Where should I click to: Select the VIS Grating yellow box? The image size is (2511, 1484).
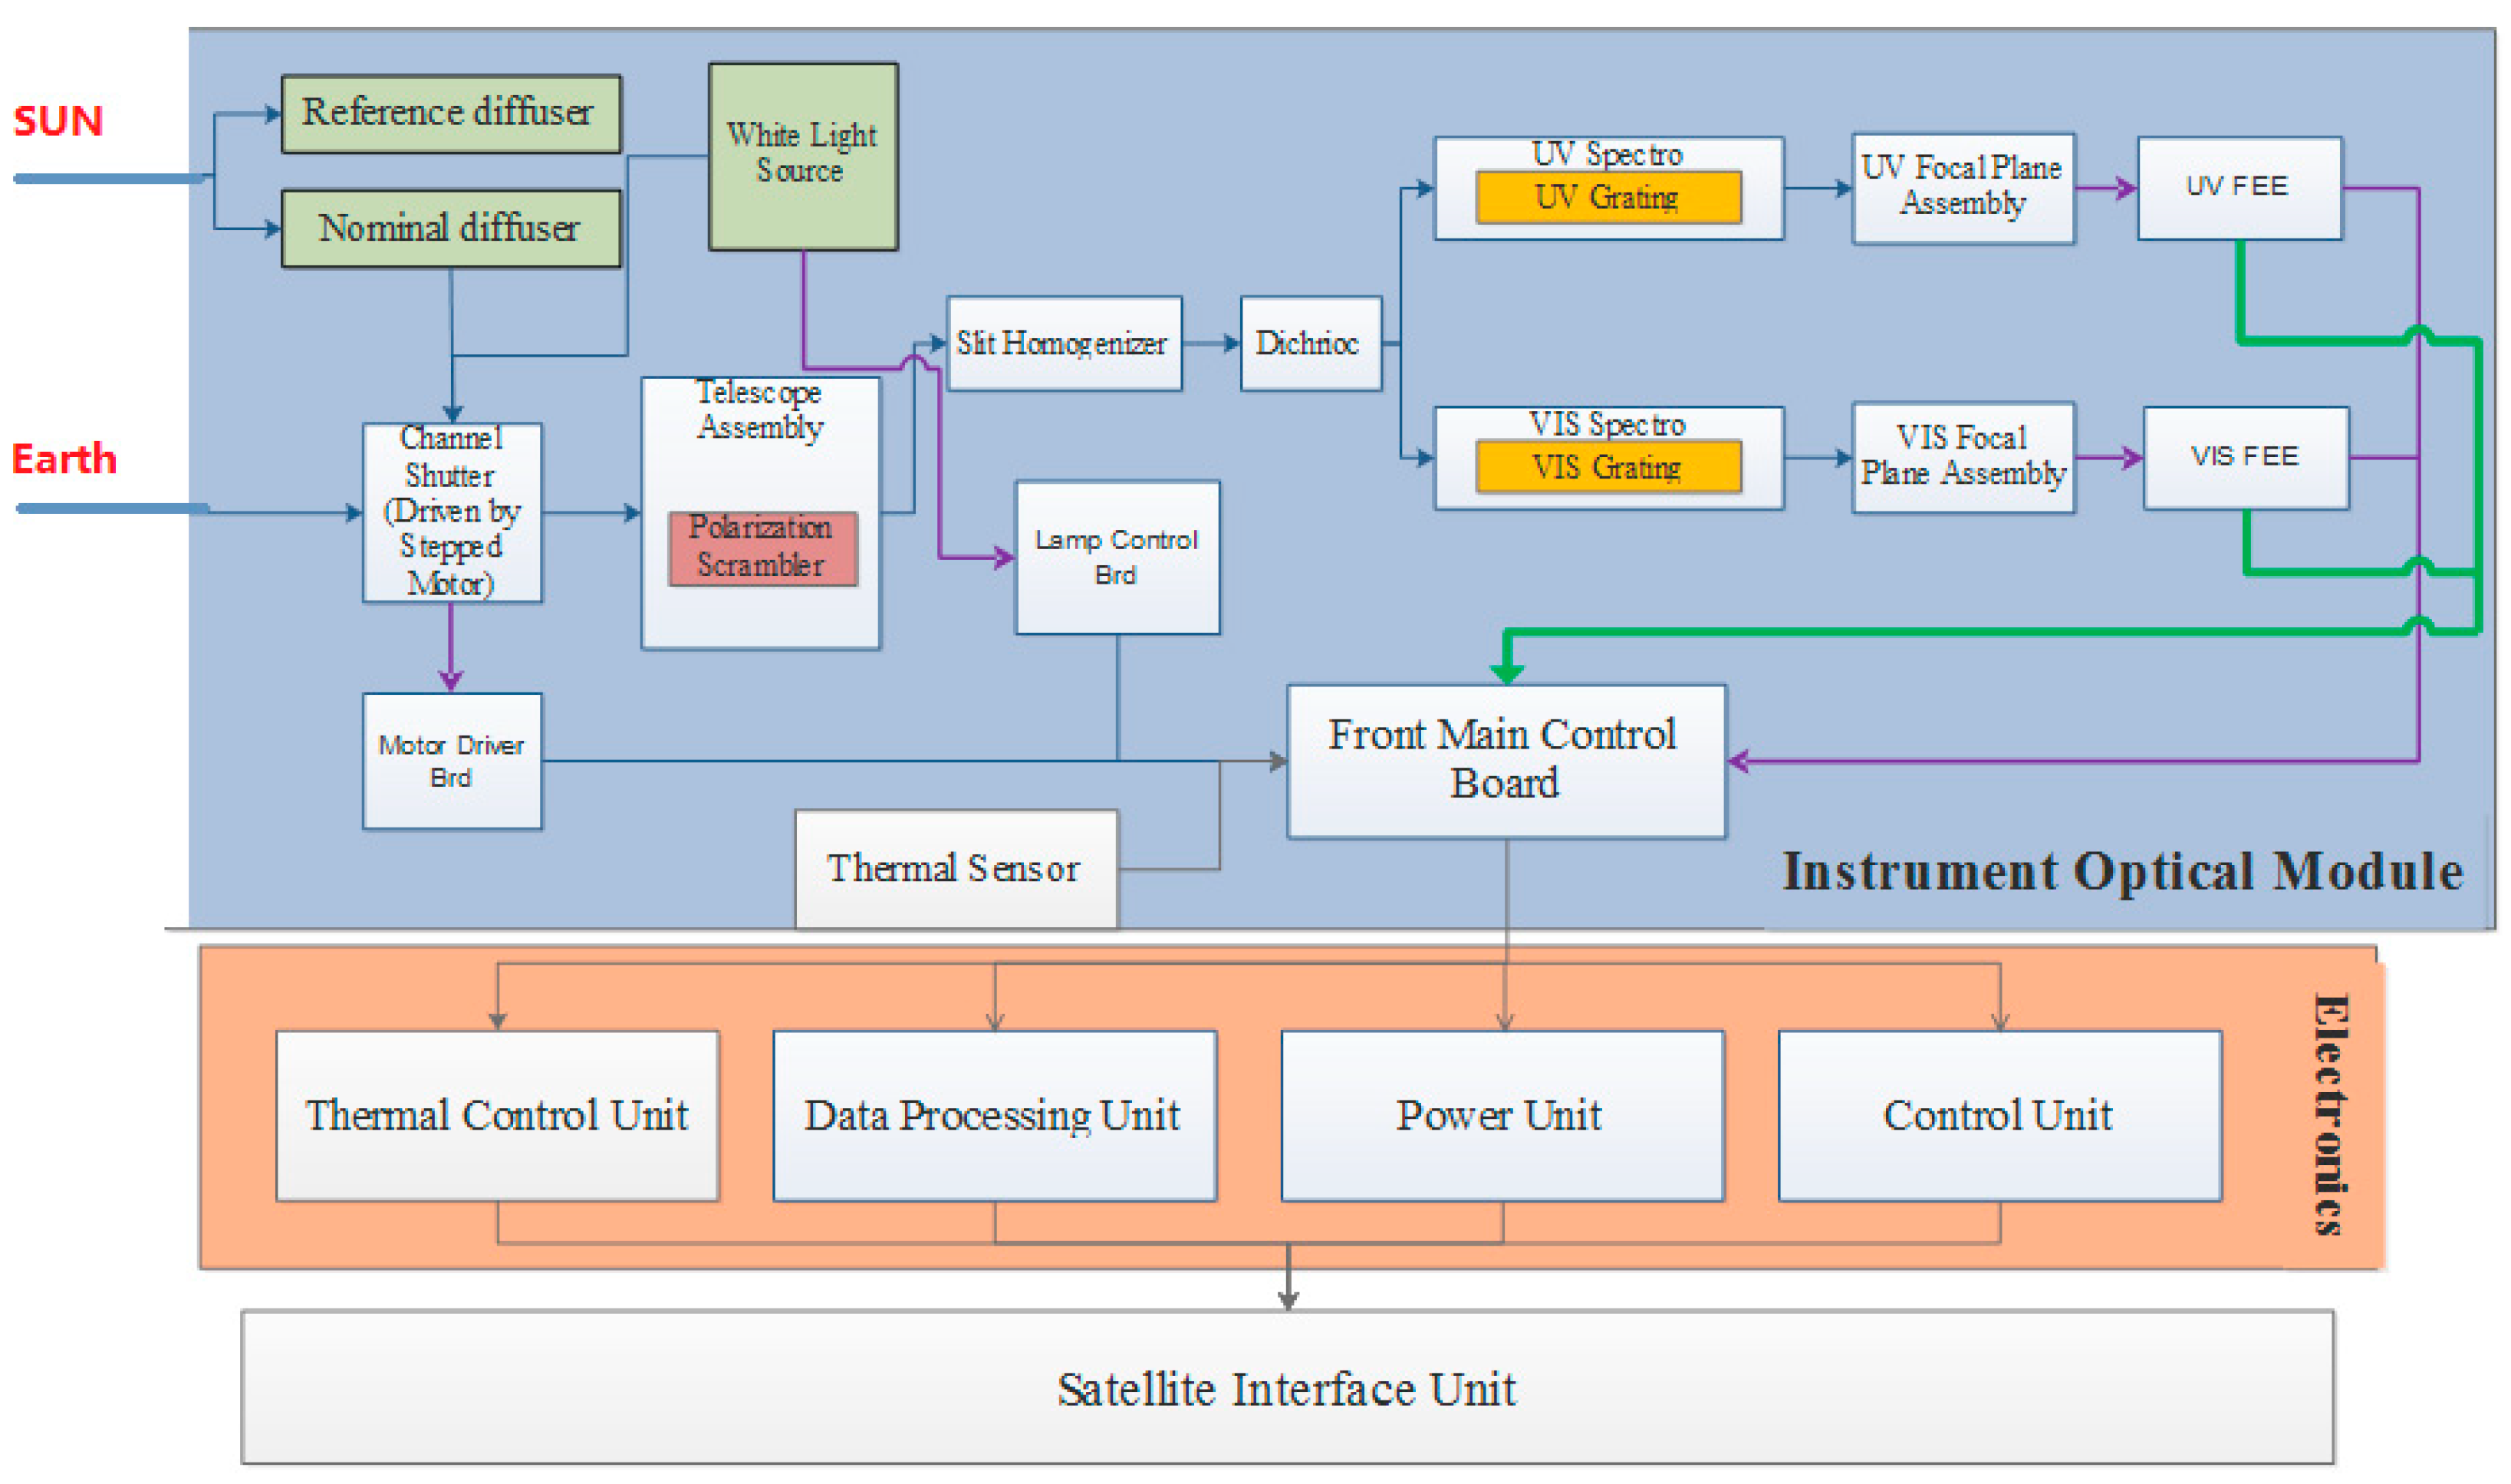(x=1607, y=467)
